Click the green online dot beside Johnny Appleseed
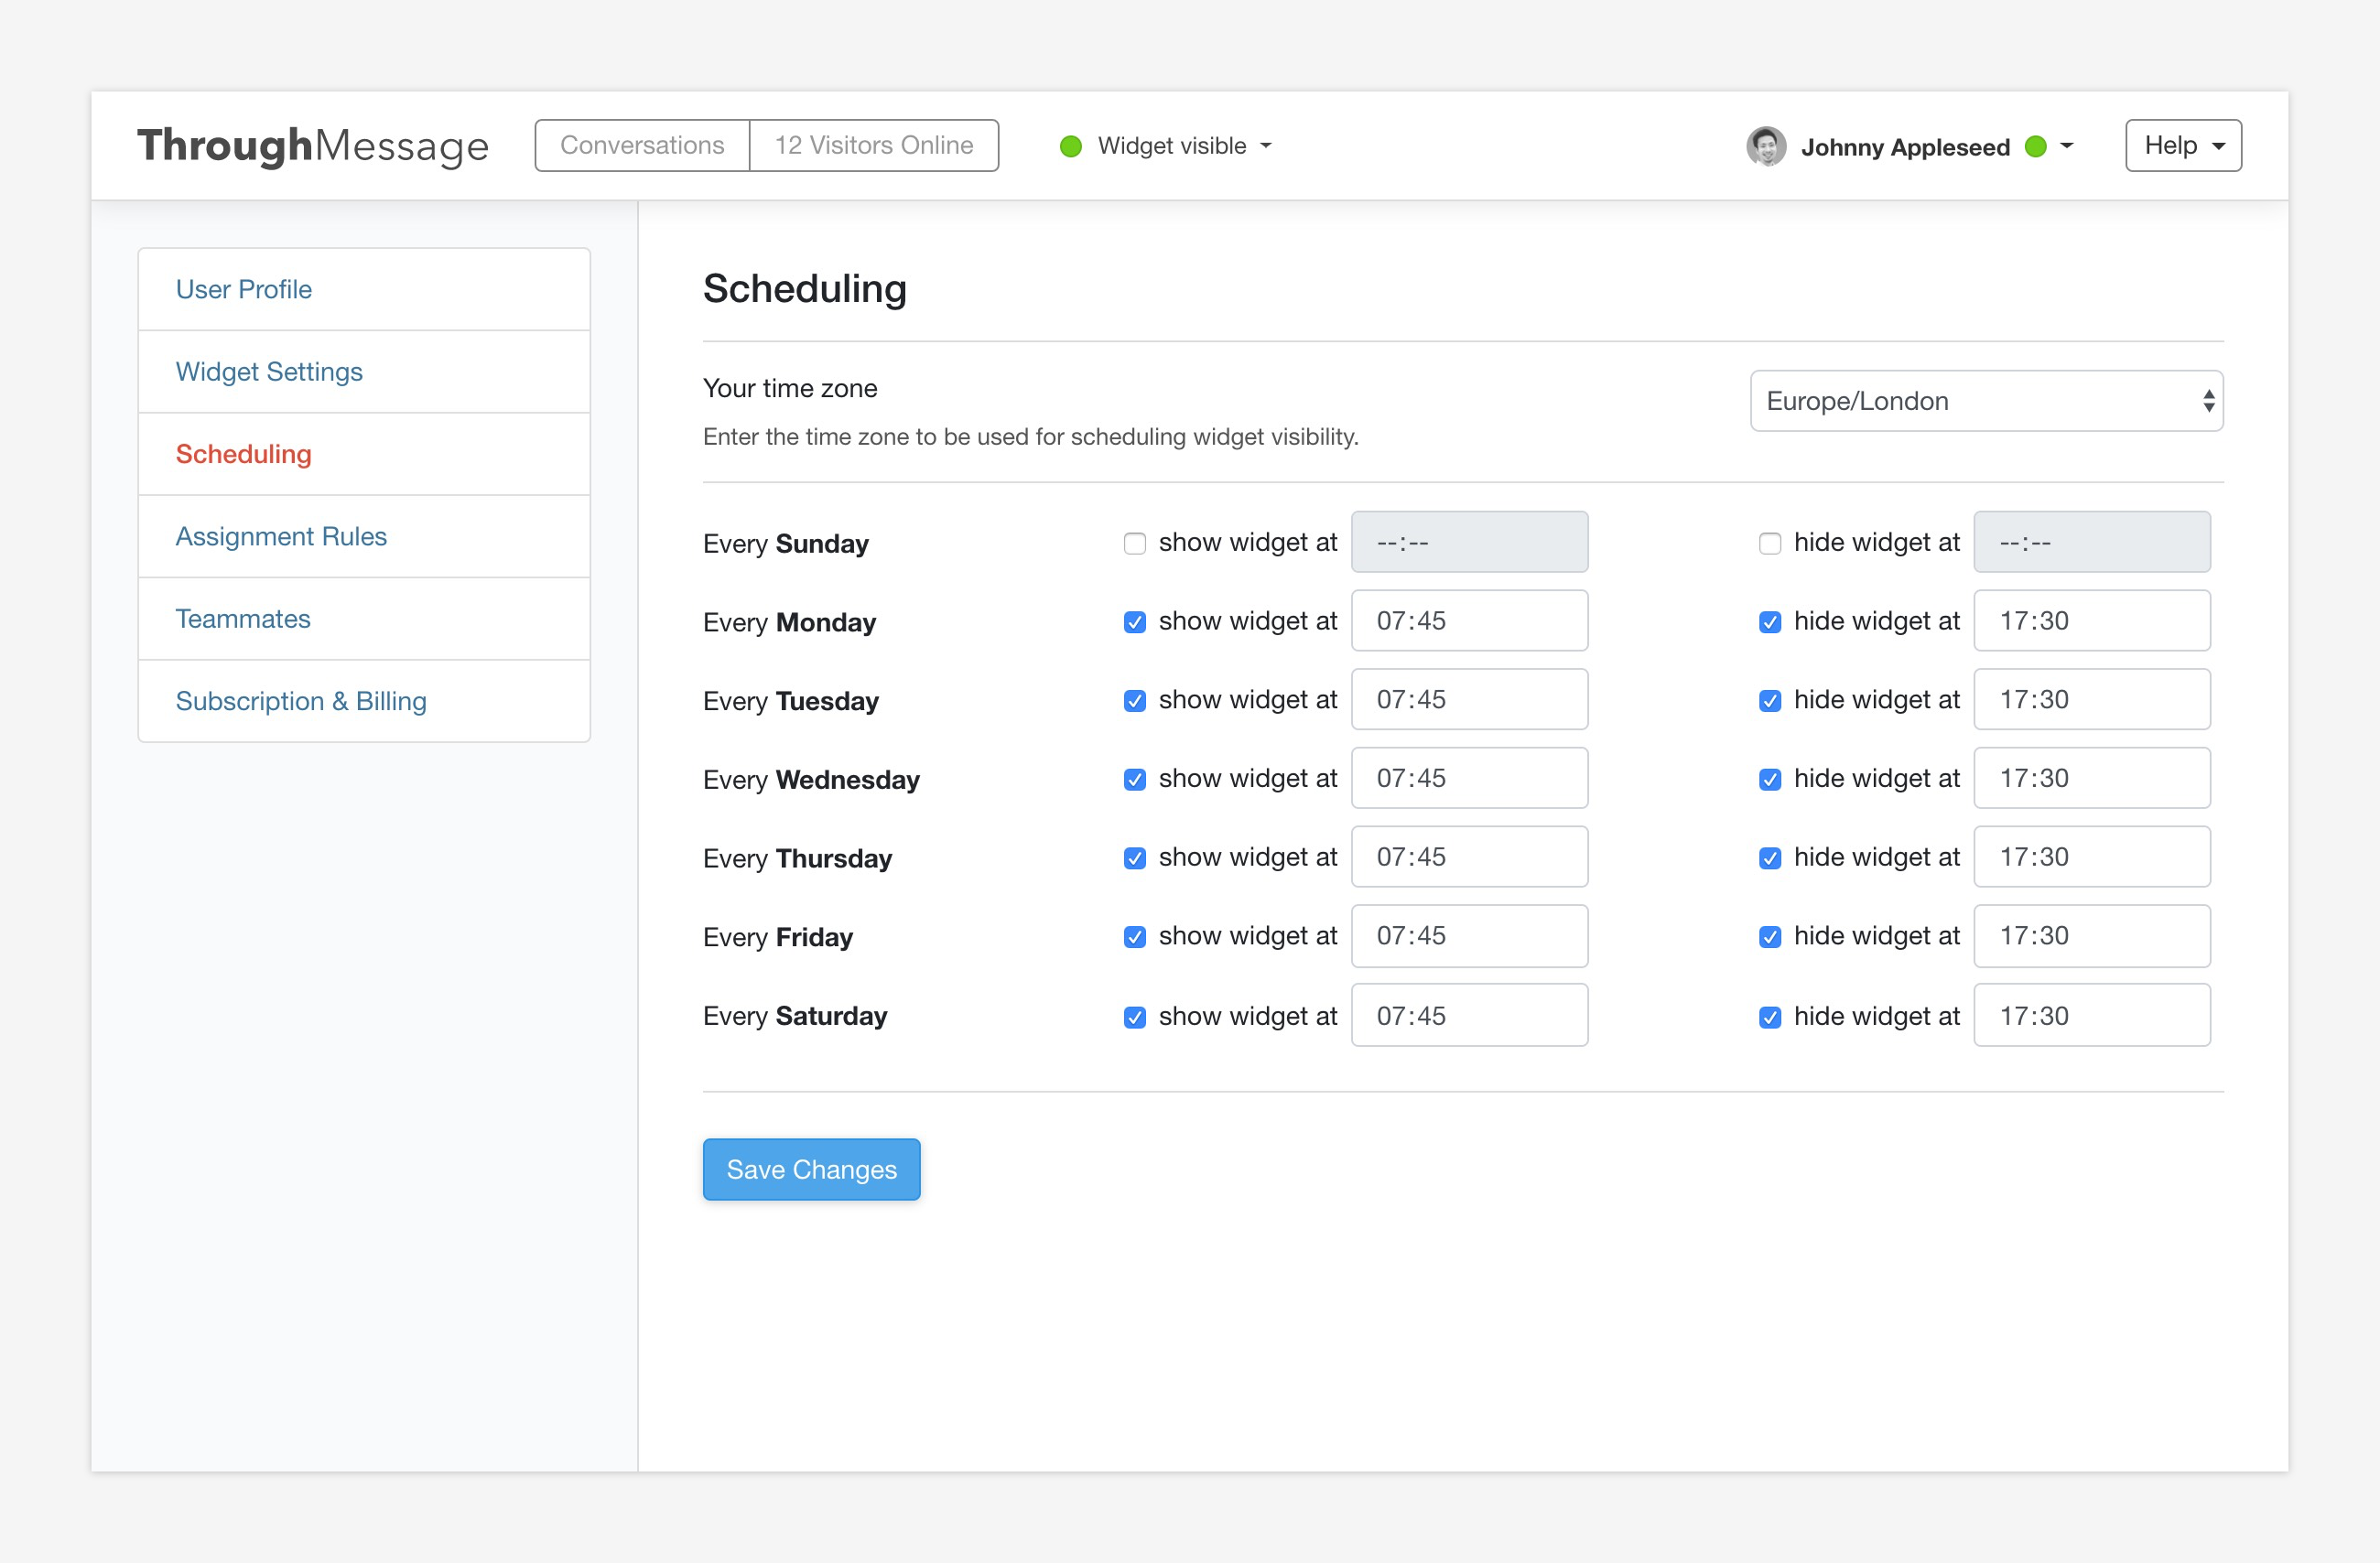The width and height of the screenshot is (2380, 1563). coord(2035,146)
